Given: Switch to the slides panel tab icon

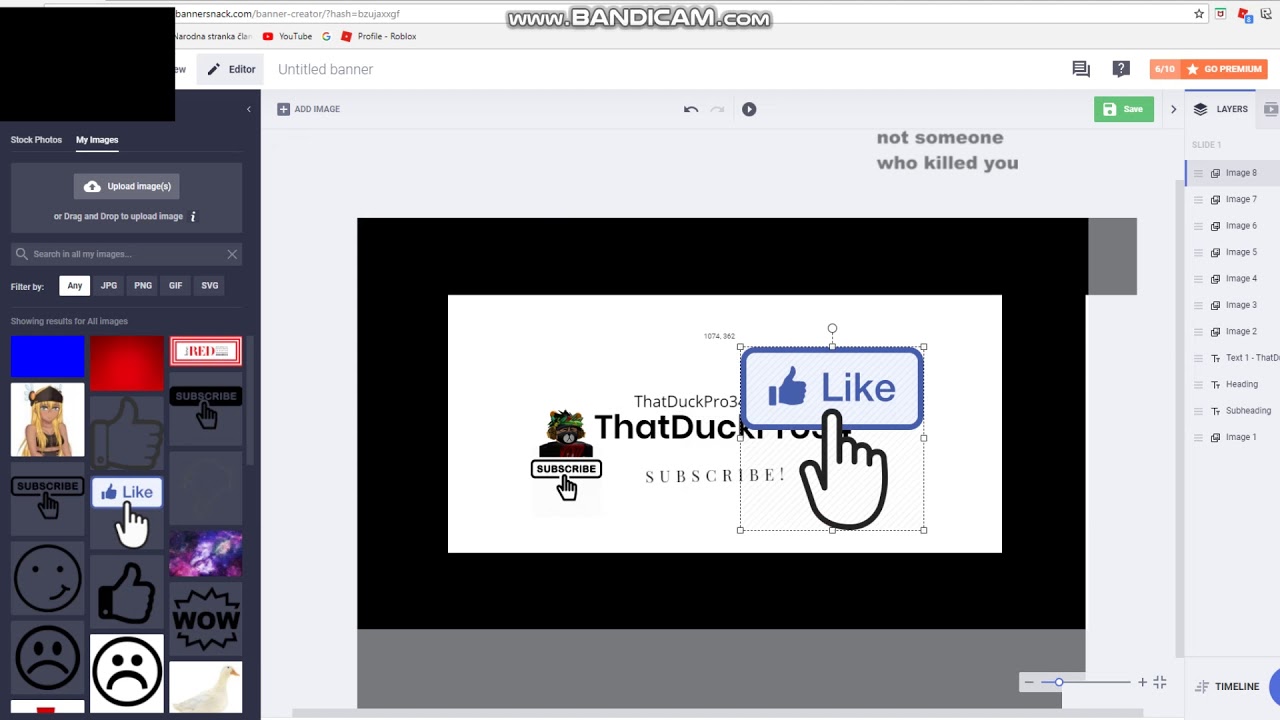Looking at the screenshot, I should 1271,109.
